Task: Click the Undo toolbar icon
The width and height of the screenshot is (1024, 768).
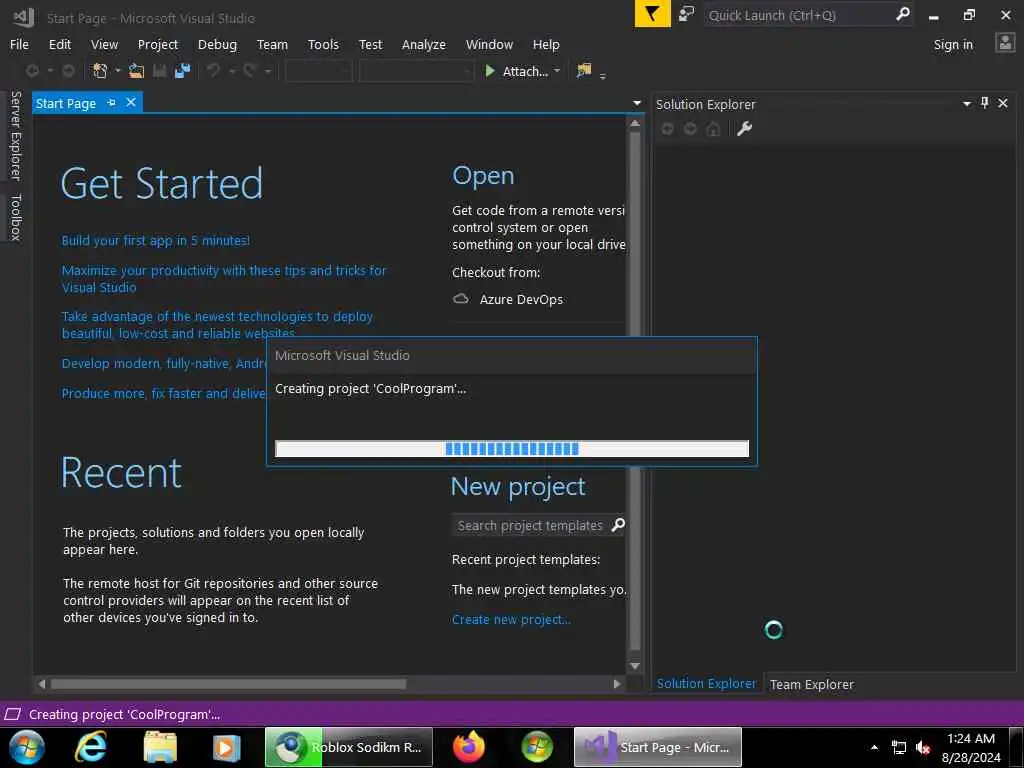Action: pos(214,71)
